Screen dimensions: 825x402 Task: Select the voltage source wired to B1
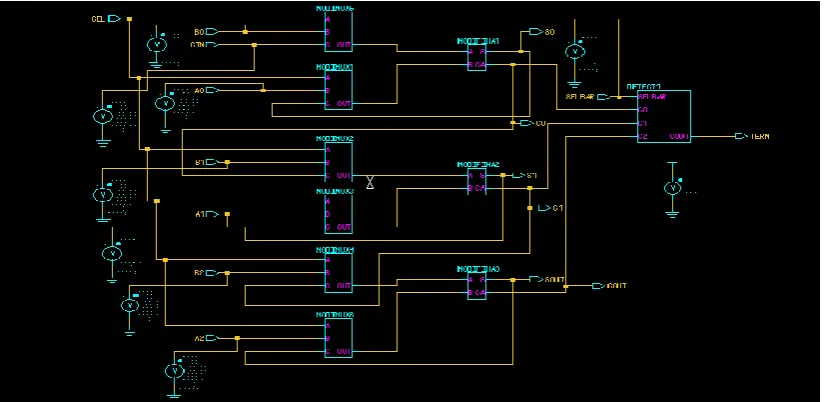(103, 195)
